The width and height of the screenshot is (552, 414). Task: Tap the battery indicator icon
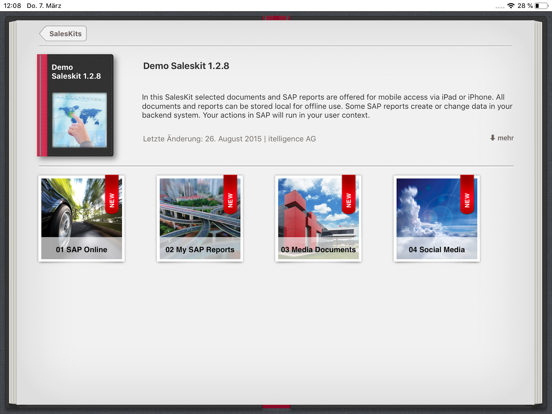pos(542,6)
